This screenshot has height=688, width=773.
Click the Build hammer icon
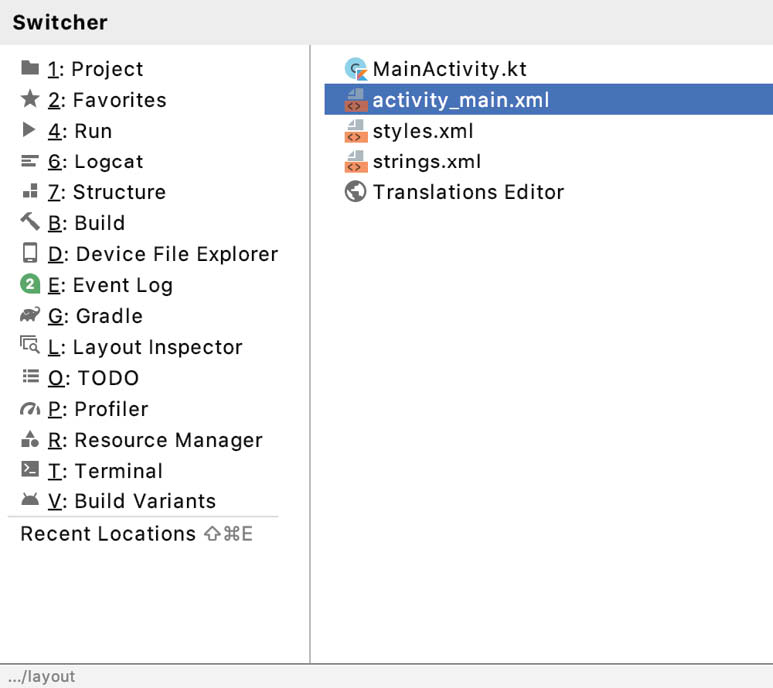pos(30,222)
